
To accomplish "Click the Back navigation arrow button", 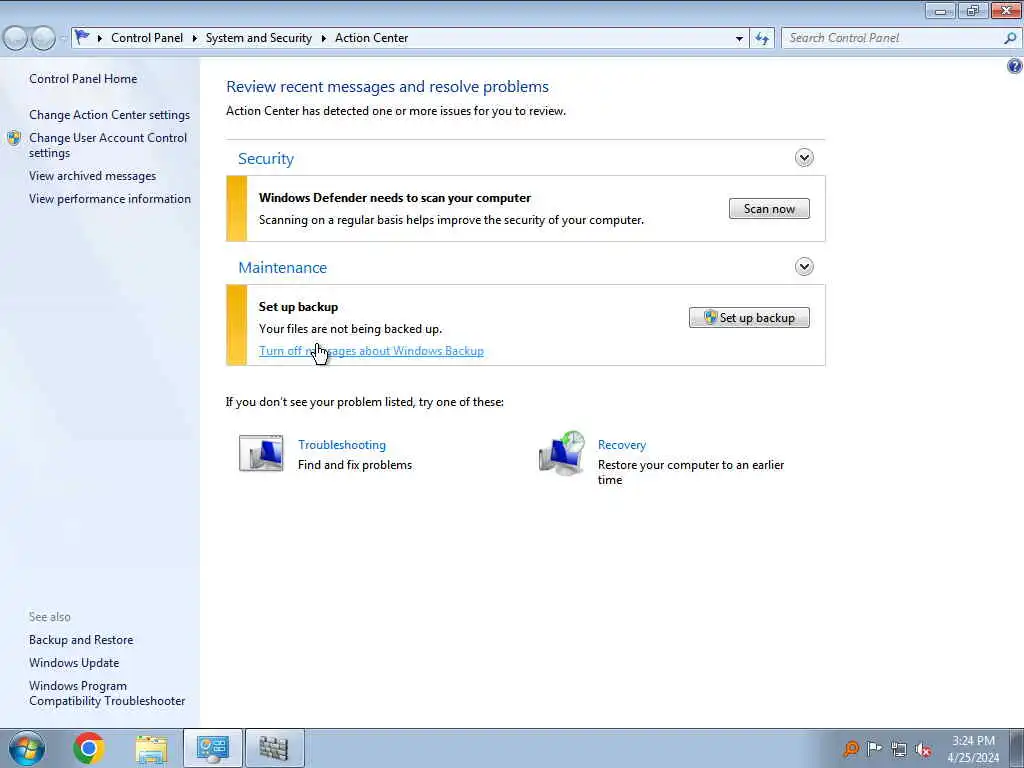I will click(x=15, y=39).
